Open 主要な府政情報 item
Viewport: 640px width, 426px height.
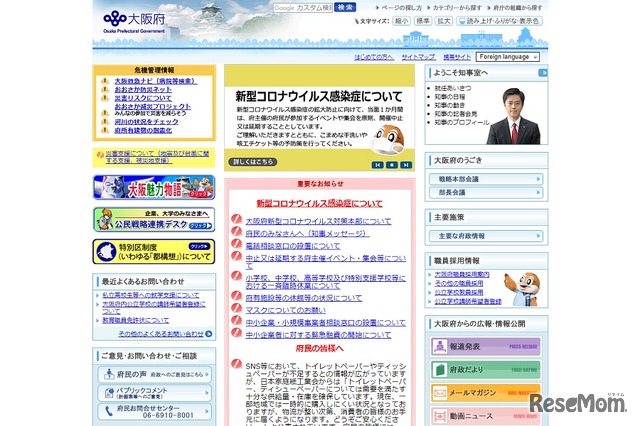point(486,236)
